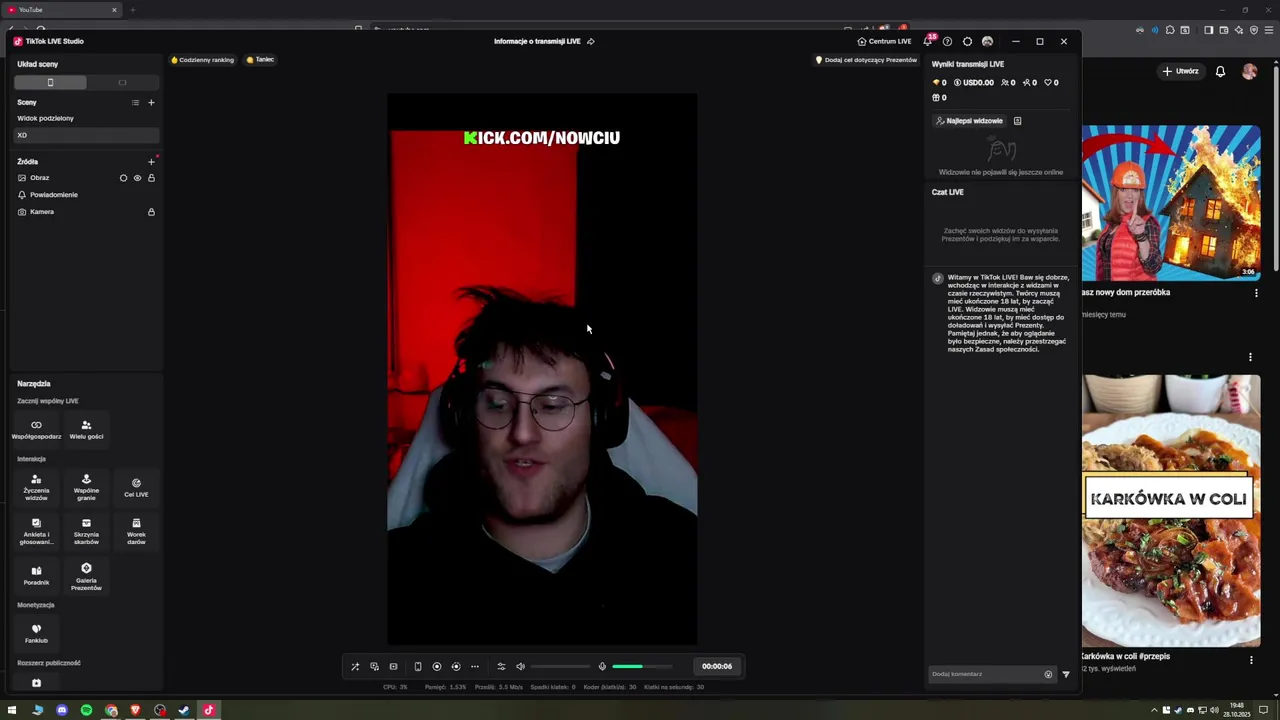Mute the desktop speaker audio
The height and width of the screenshot is (720, 1280).
click(x=520, y=666)
